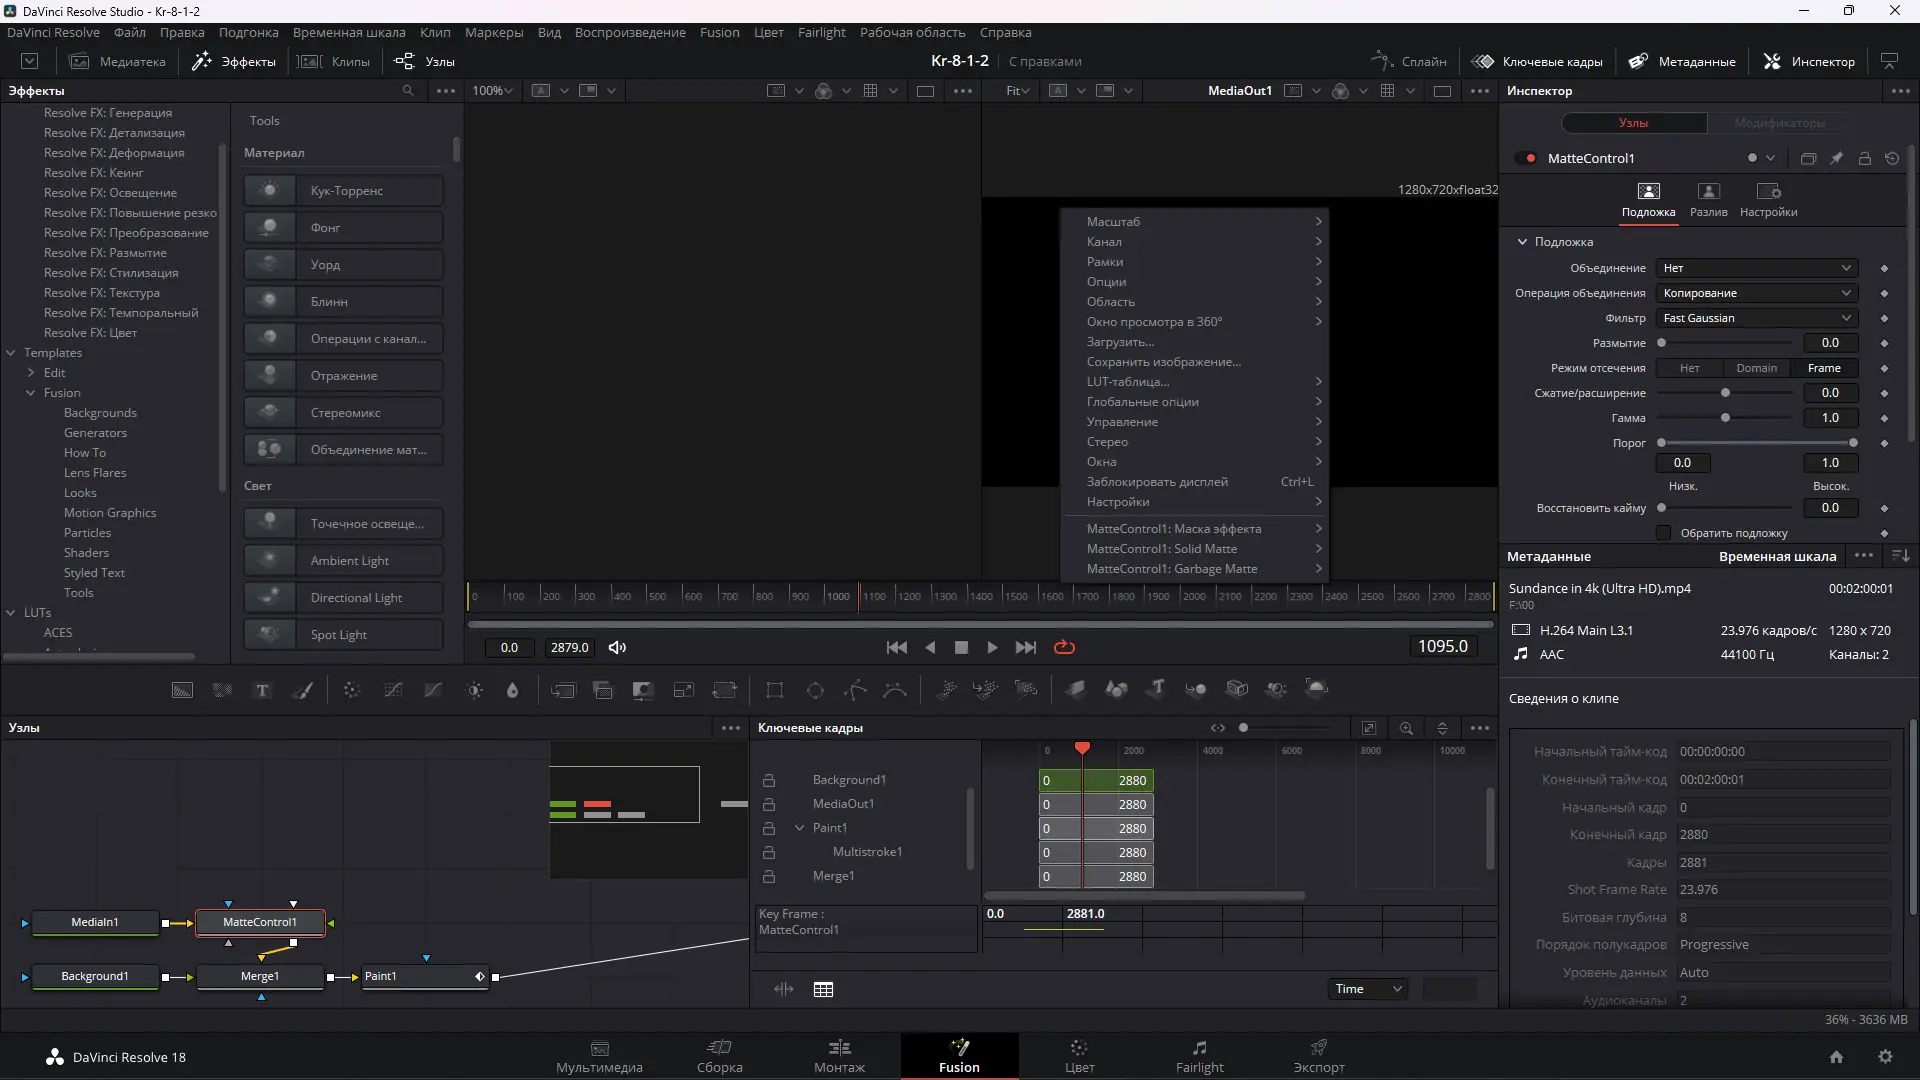
Task: Open the Fast Gaussian filter dropdown
Action: coord(1756,318)
